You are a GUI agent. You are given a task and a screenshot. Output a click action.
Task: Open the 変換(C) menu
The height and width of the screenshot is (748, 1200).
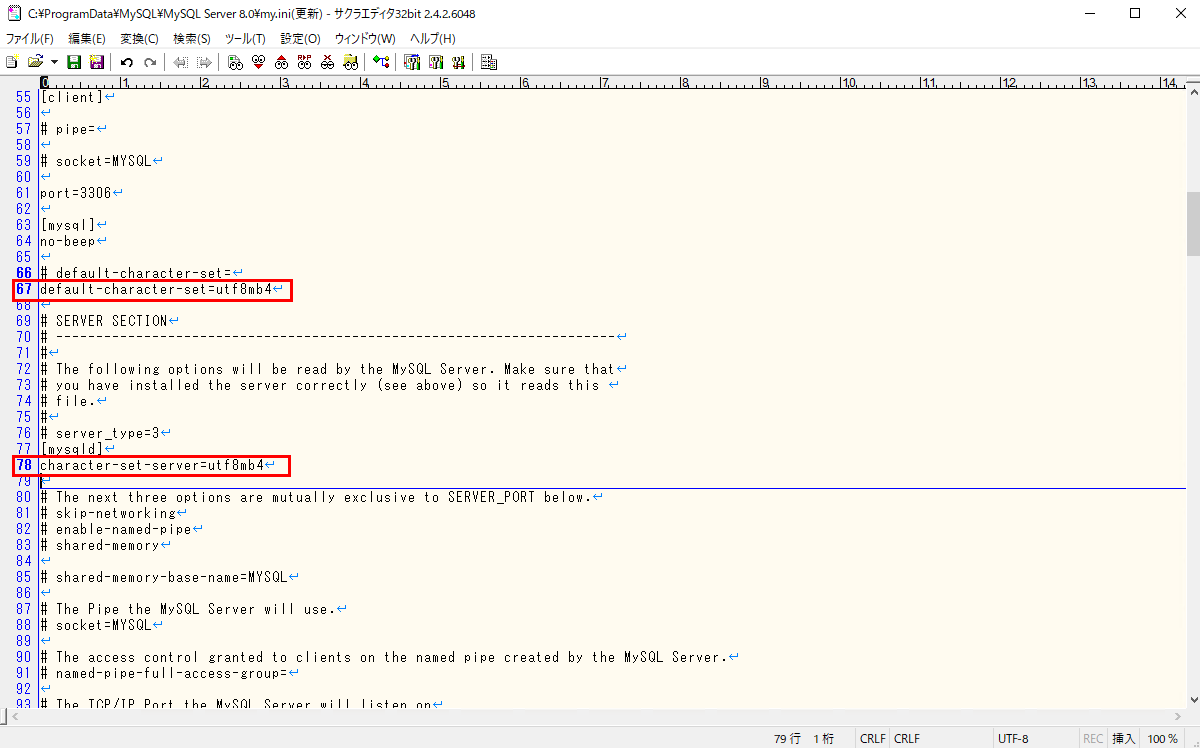point(139,38)
